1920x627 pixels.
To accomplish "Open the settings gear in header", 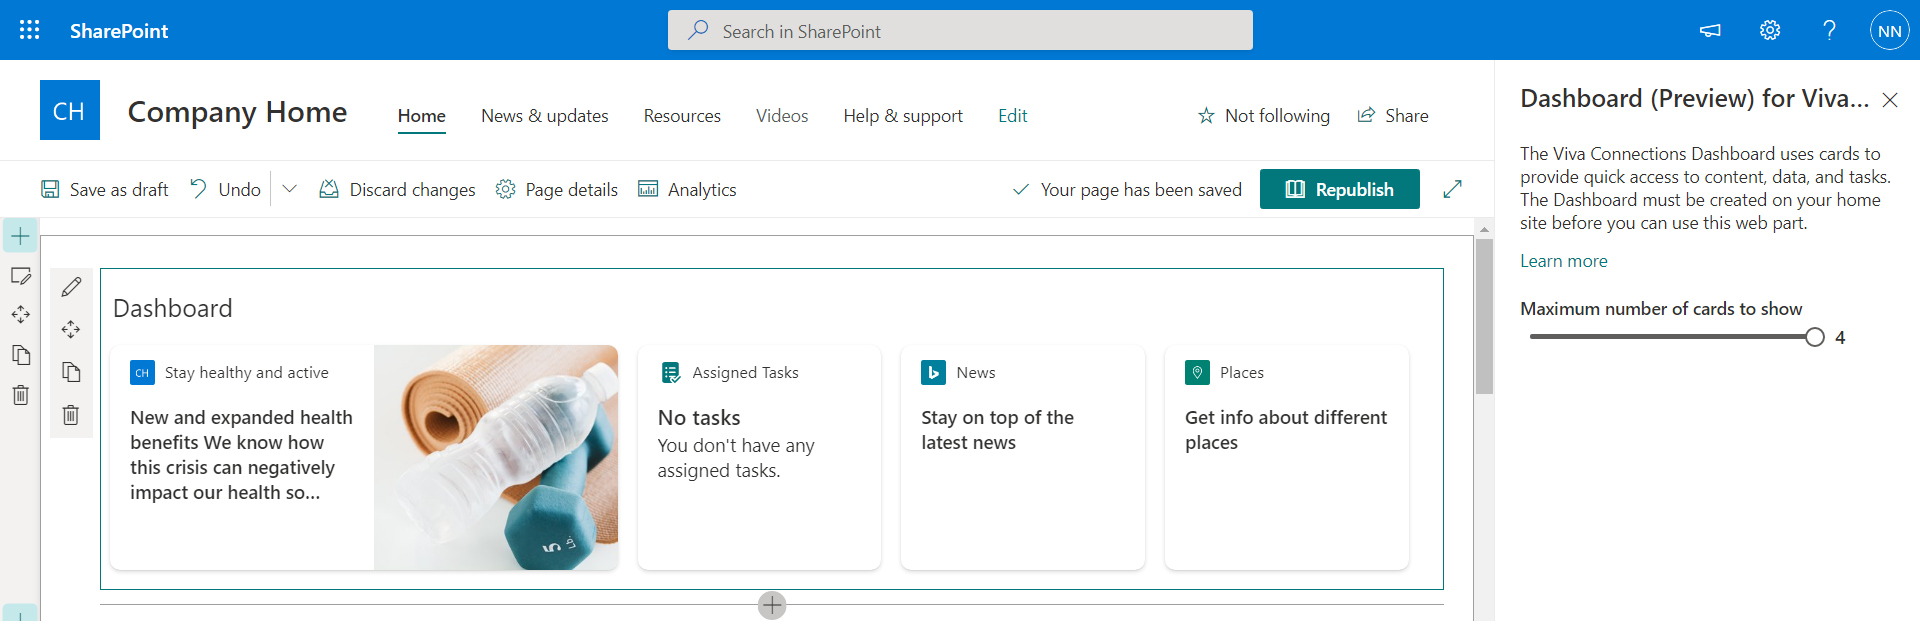I will (1769, 30).
